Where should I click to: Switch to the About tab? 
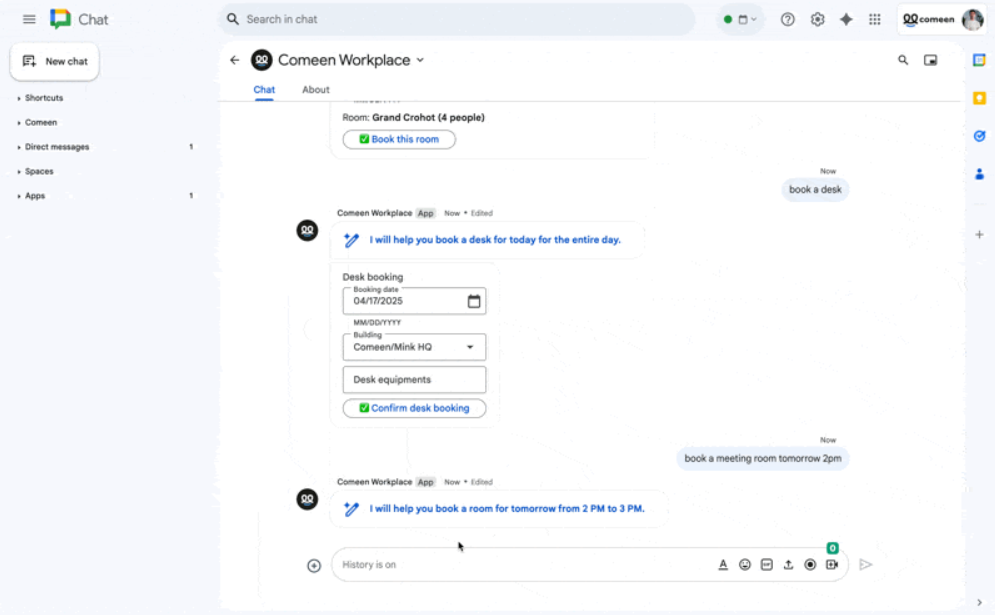[x=315, y=89]
